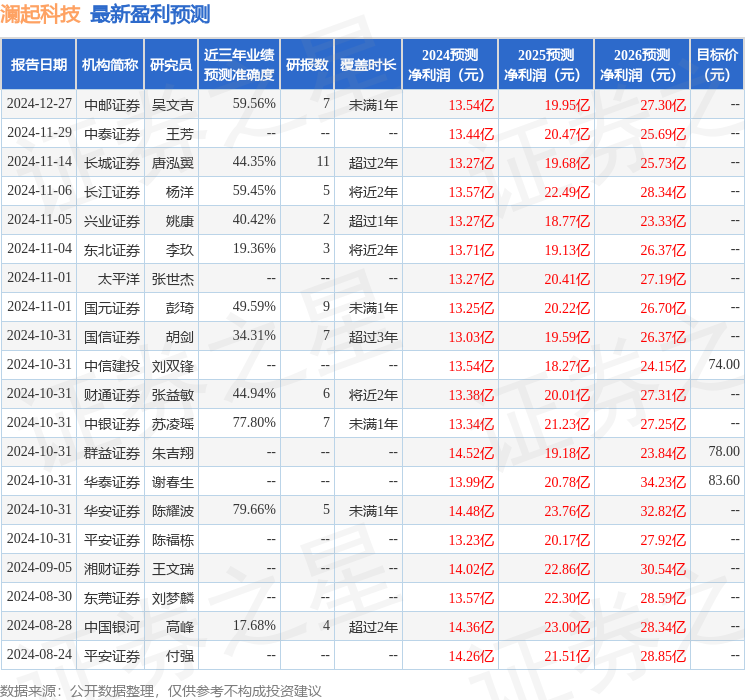
Task: Click accuracy value 17.68%
Action: 254,625
